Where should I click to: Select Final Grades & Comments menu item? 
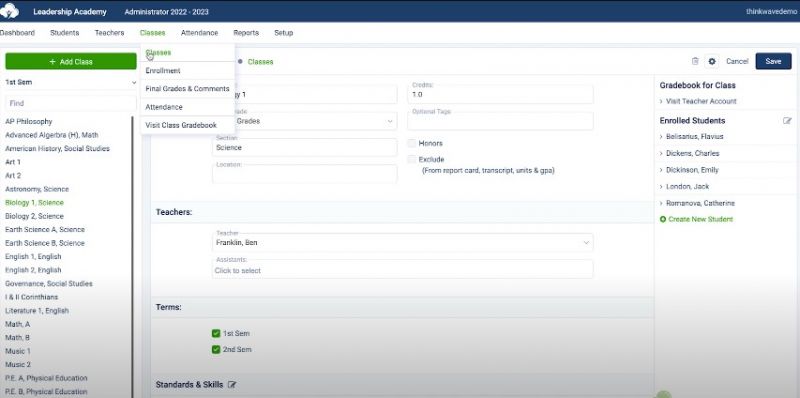[x=188, y=89]
